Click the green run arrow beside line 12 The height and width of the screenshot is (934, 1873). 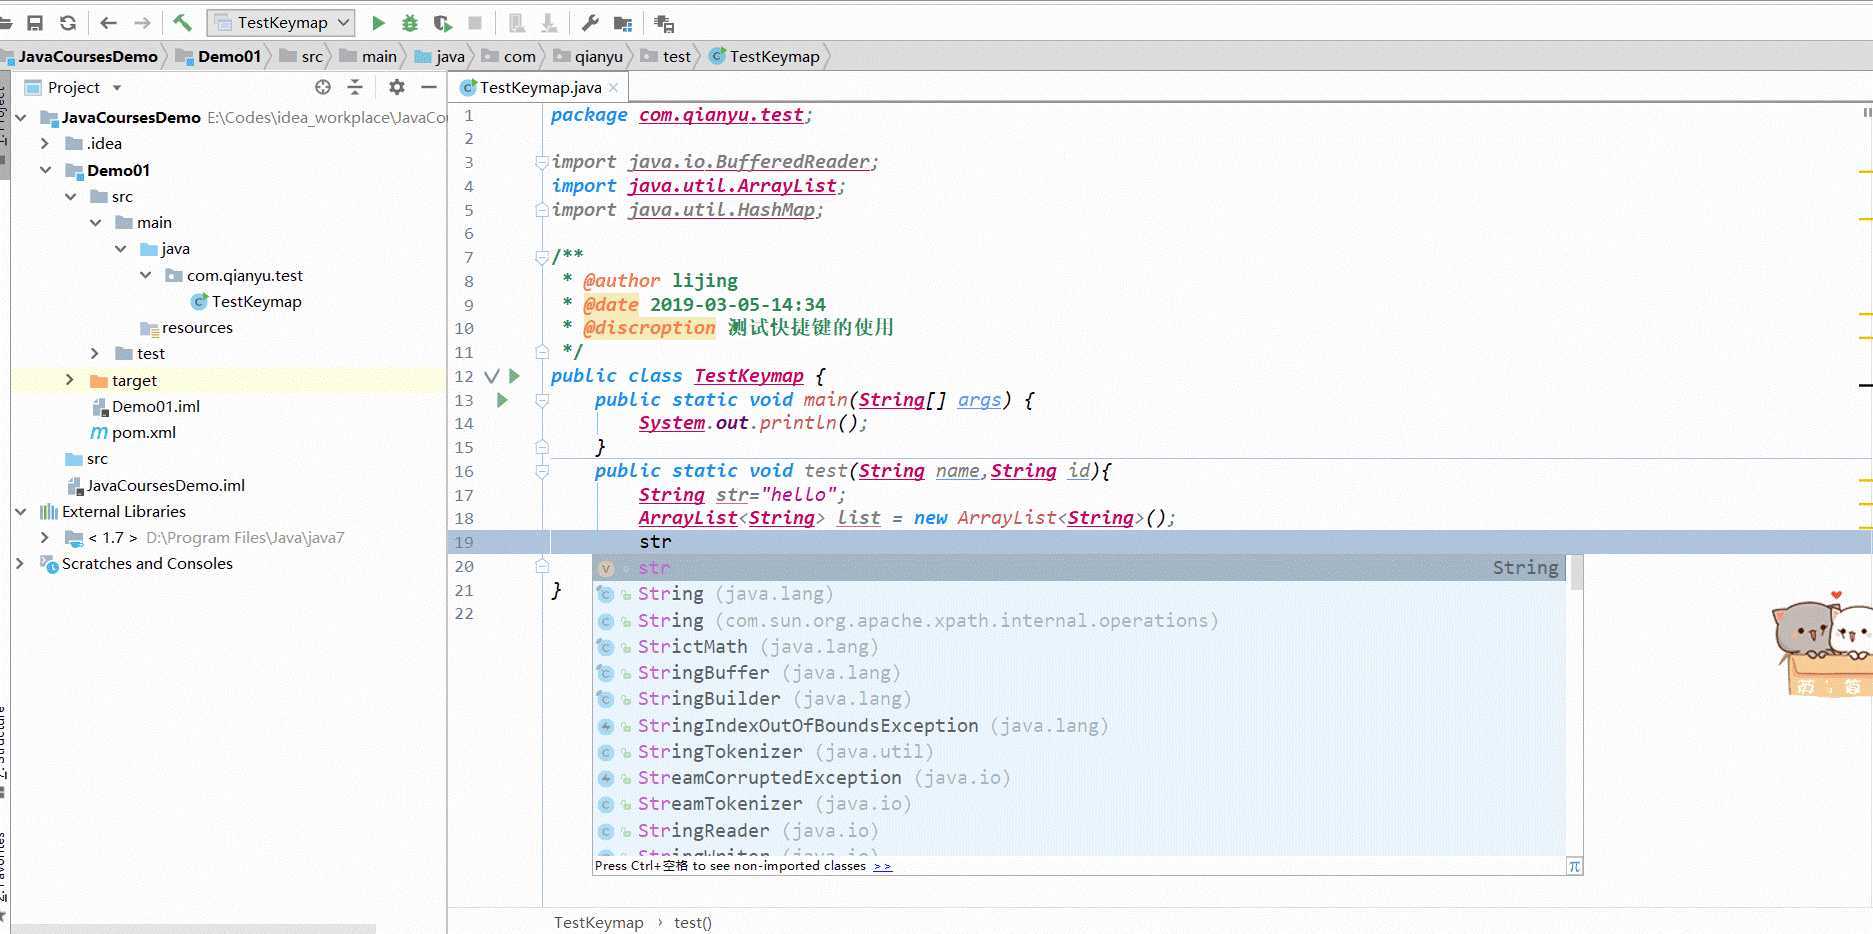click(514, 376)
